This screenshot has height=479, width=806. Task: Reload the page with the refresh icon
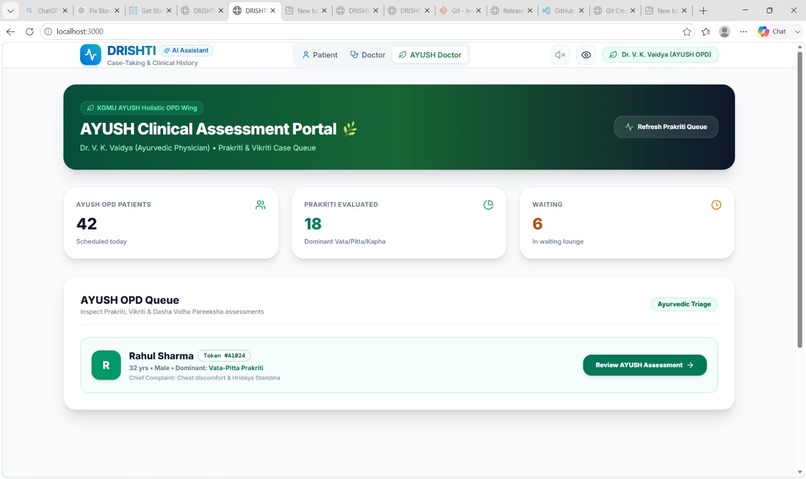29,31
